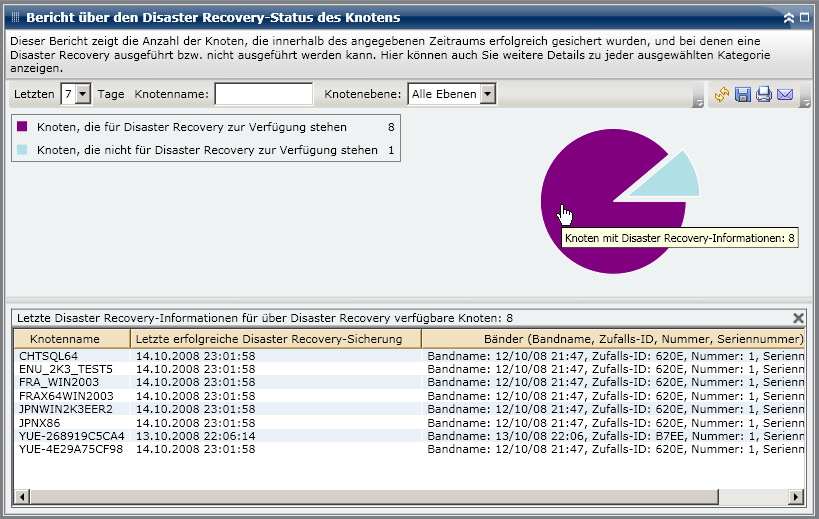Click legend text Knoten, die nicht für Disaster Recovery
Viewport: 819px width, 519px height.
point(207,150)
